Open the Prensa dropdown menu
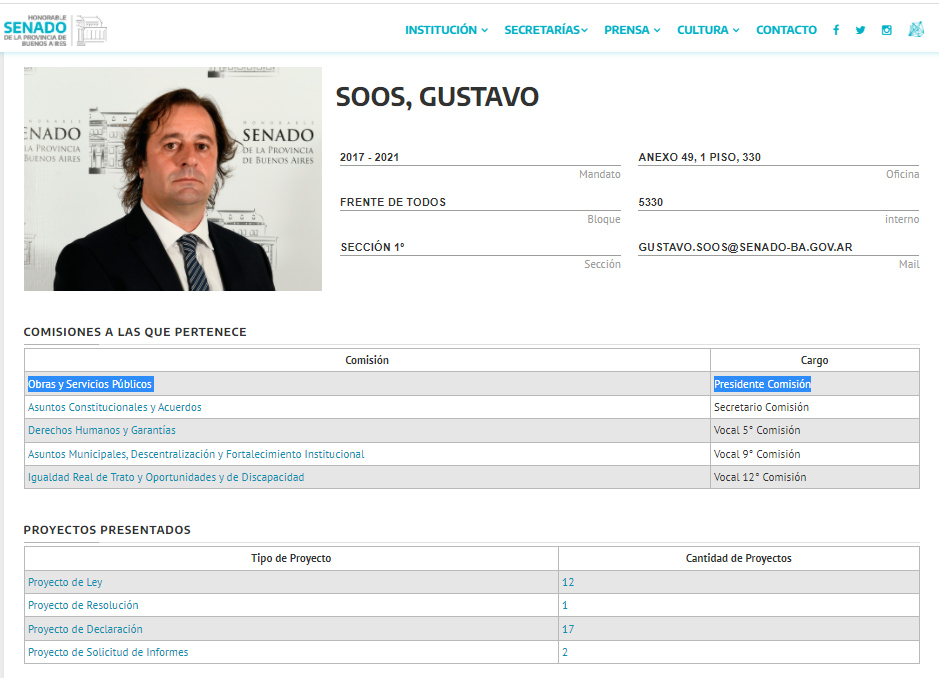 632,30
